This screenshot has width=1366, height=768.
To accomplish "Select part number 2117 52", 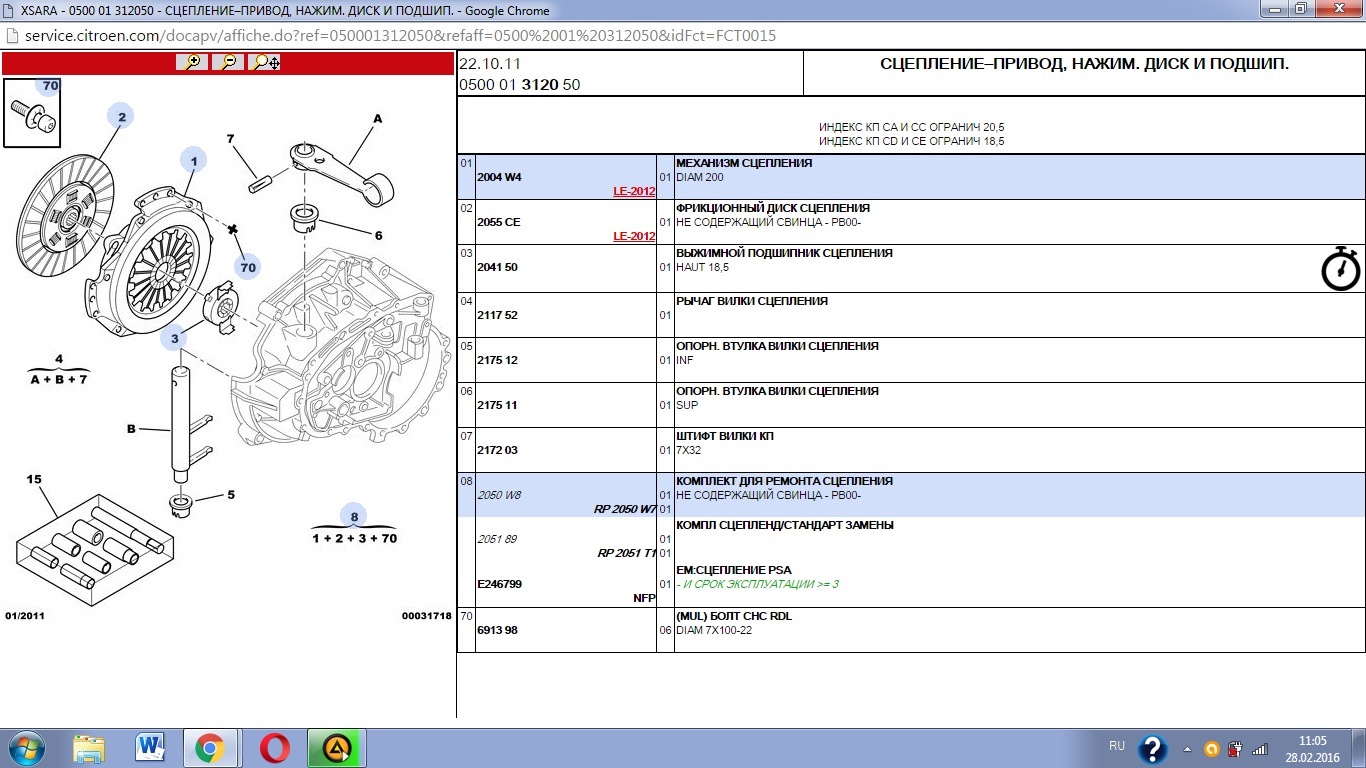I will 497,315.
